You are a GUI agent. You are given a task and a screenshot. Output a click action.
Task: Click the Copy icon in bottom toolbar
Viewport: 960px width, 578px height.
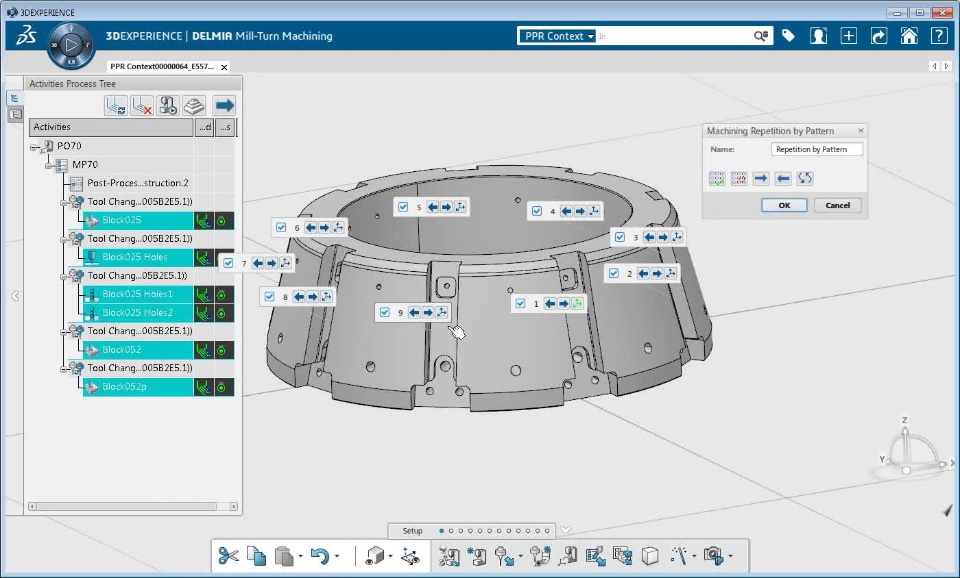257,556
